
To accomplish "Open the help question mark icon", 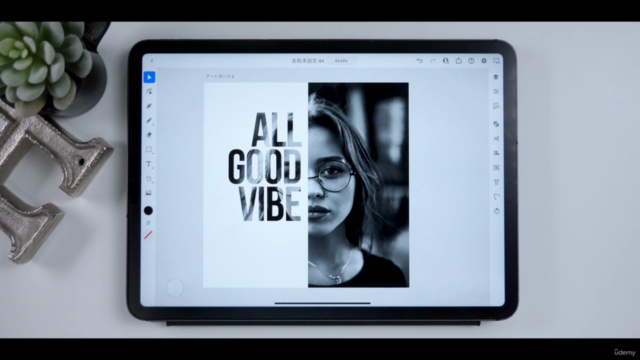I will (471, 61).
